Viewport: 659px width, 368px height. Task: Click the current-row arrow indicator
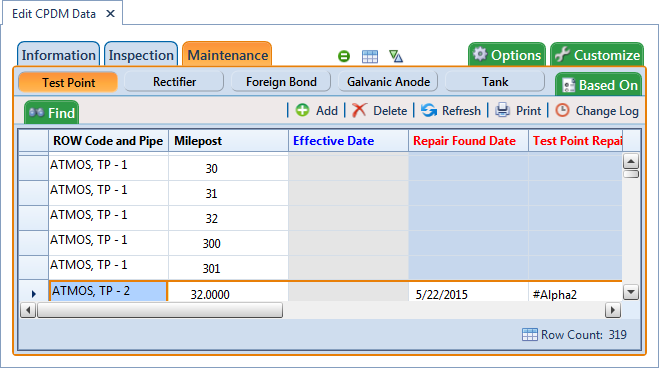(34, 294)
